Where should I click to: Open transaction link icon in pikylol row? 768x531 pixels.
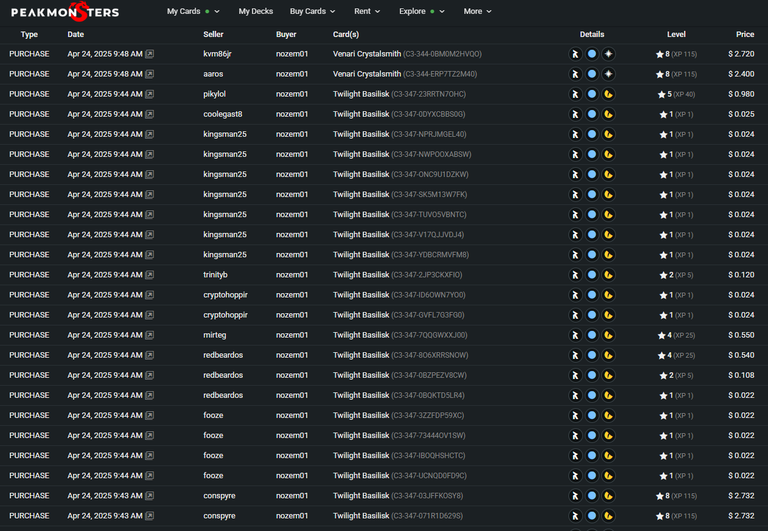point(150,94)
